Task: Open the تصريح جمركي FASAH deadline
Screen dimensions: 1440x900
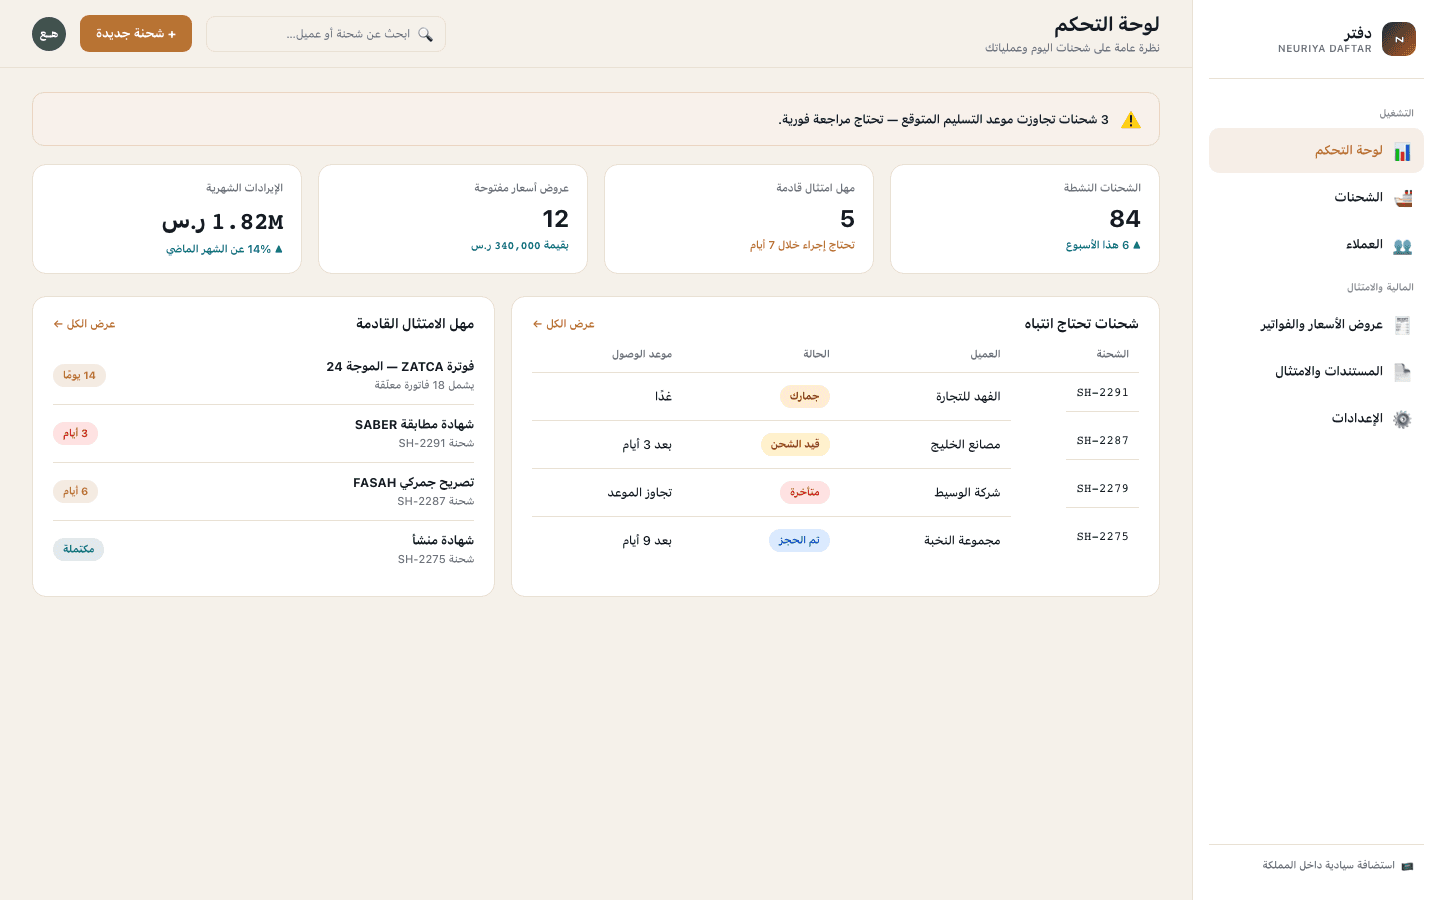Action: [264, 491]
